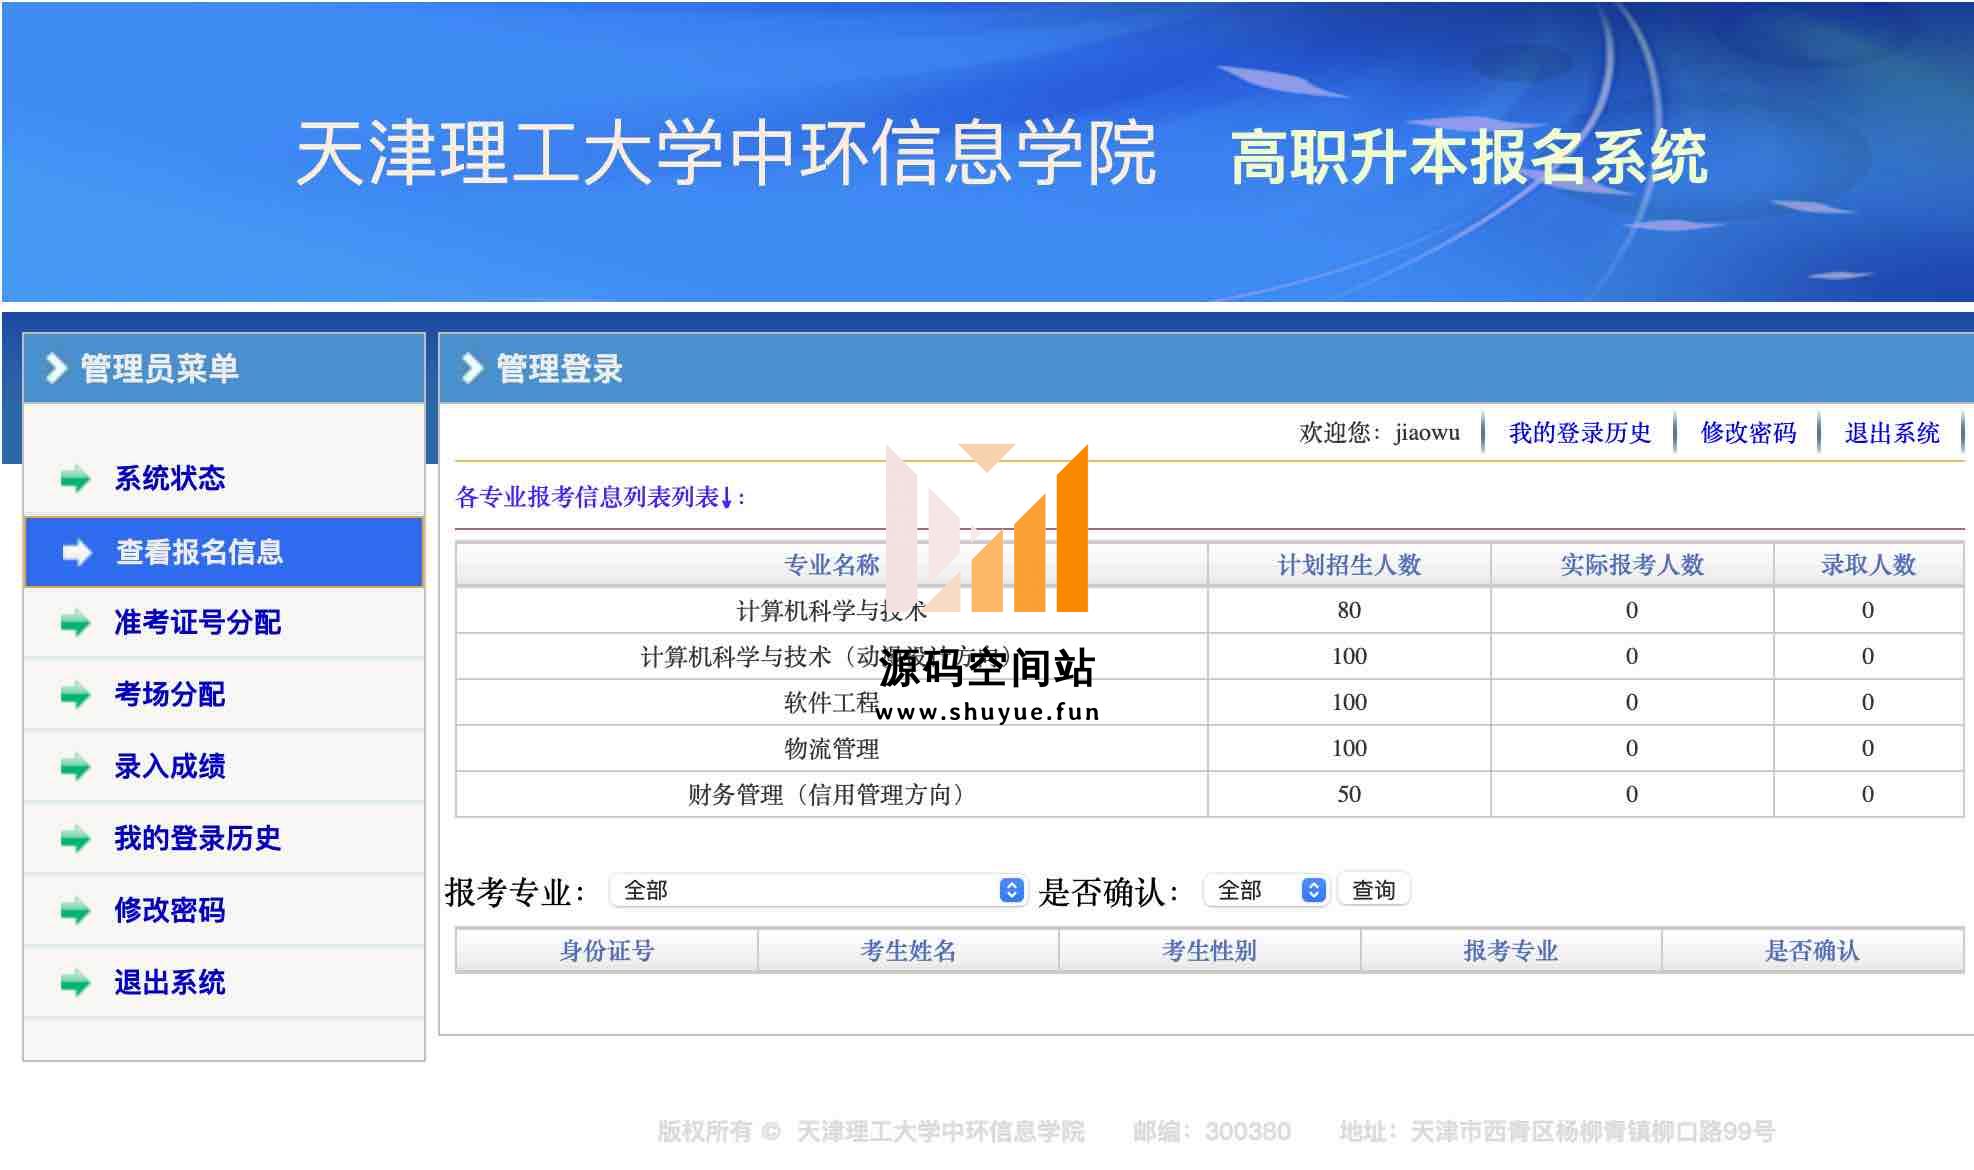Click the 是否确认 column header in results table
The width and height of the screenshot is (1974, 1170).
click(1812, 951)
